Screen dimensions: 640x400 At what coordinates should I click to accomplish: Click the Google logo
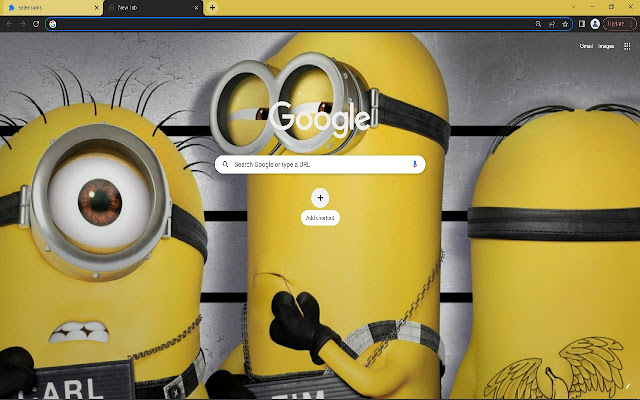coord(320,119)
